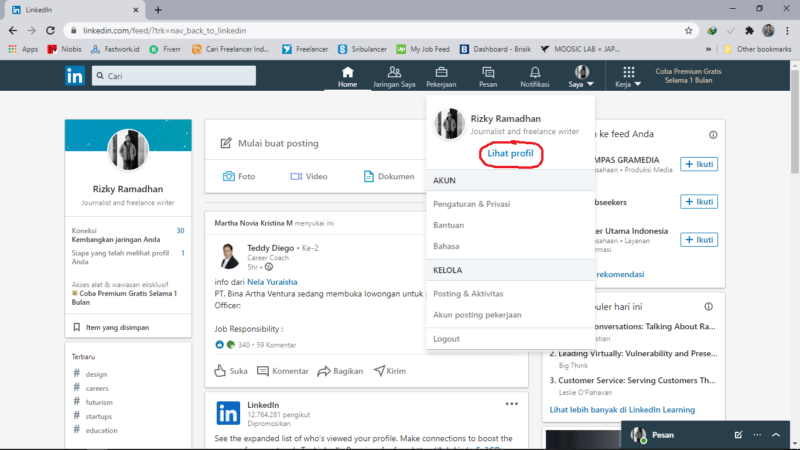800x450 pixels.
Task: Add a Video to the post
Action: pyautogui.click(x=309, y=177)
